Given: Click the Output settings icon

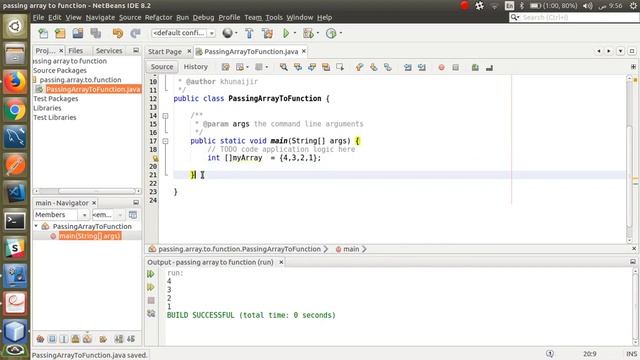Looking at the screenshot, I should pyautogui.click(x=151, y=313).
